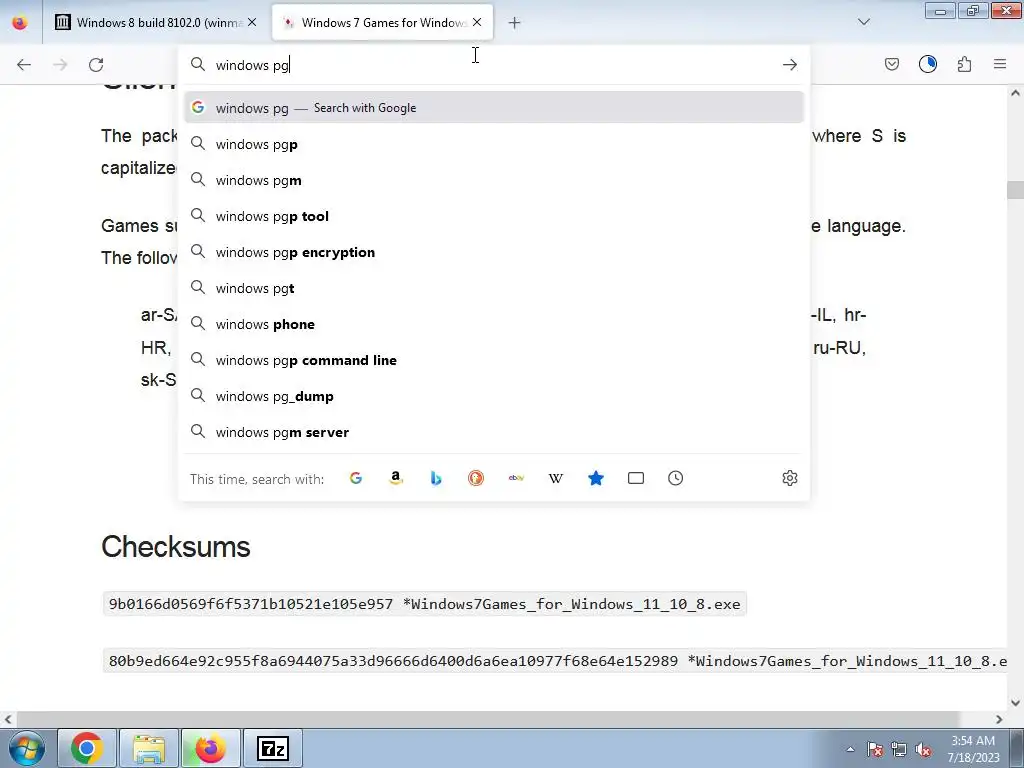Select 'windows pg — Search with Google' suggestion
This screenshot has height=768, width=1024.
[494, 108]
